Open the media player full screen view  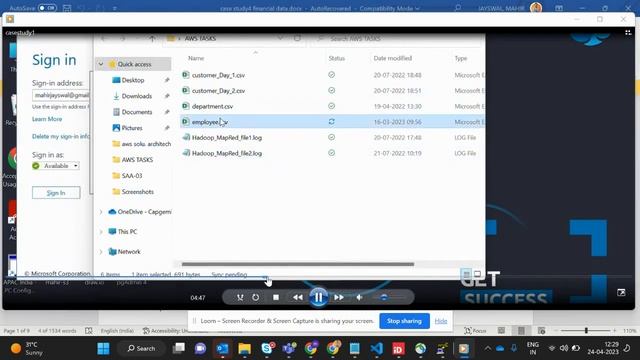coord(621,292)
